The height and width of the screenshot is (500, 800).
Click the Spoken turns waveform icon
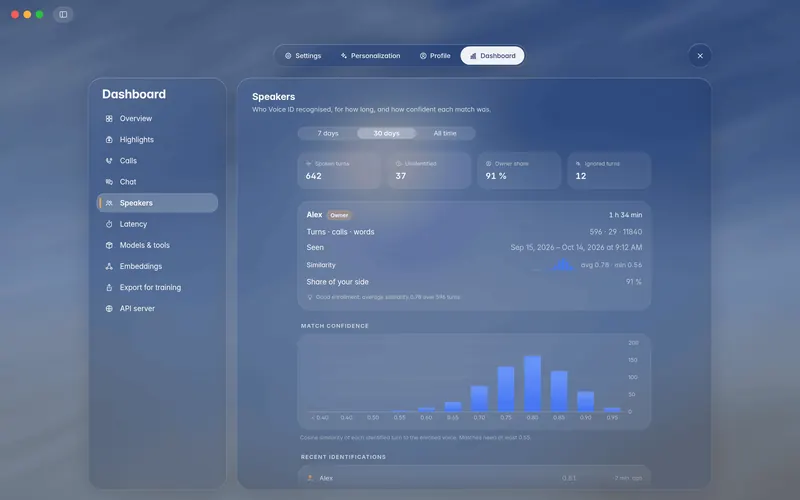point(308,164)
